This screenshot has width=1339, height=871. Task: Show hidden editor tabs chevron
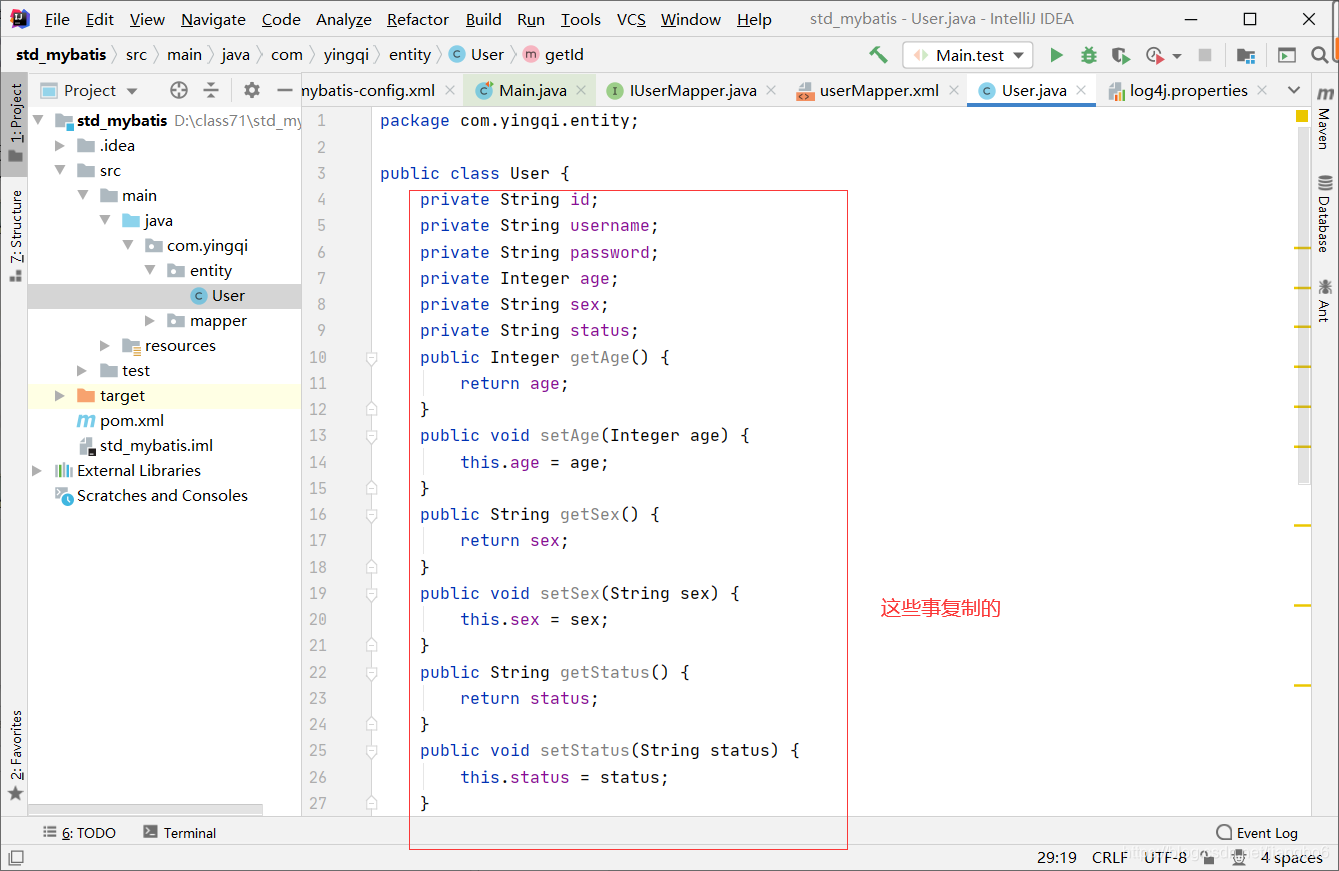tap(1294, 90)
